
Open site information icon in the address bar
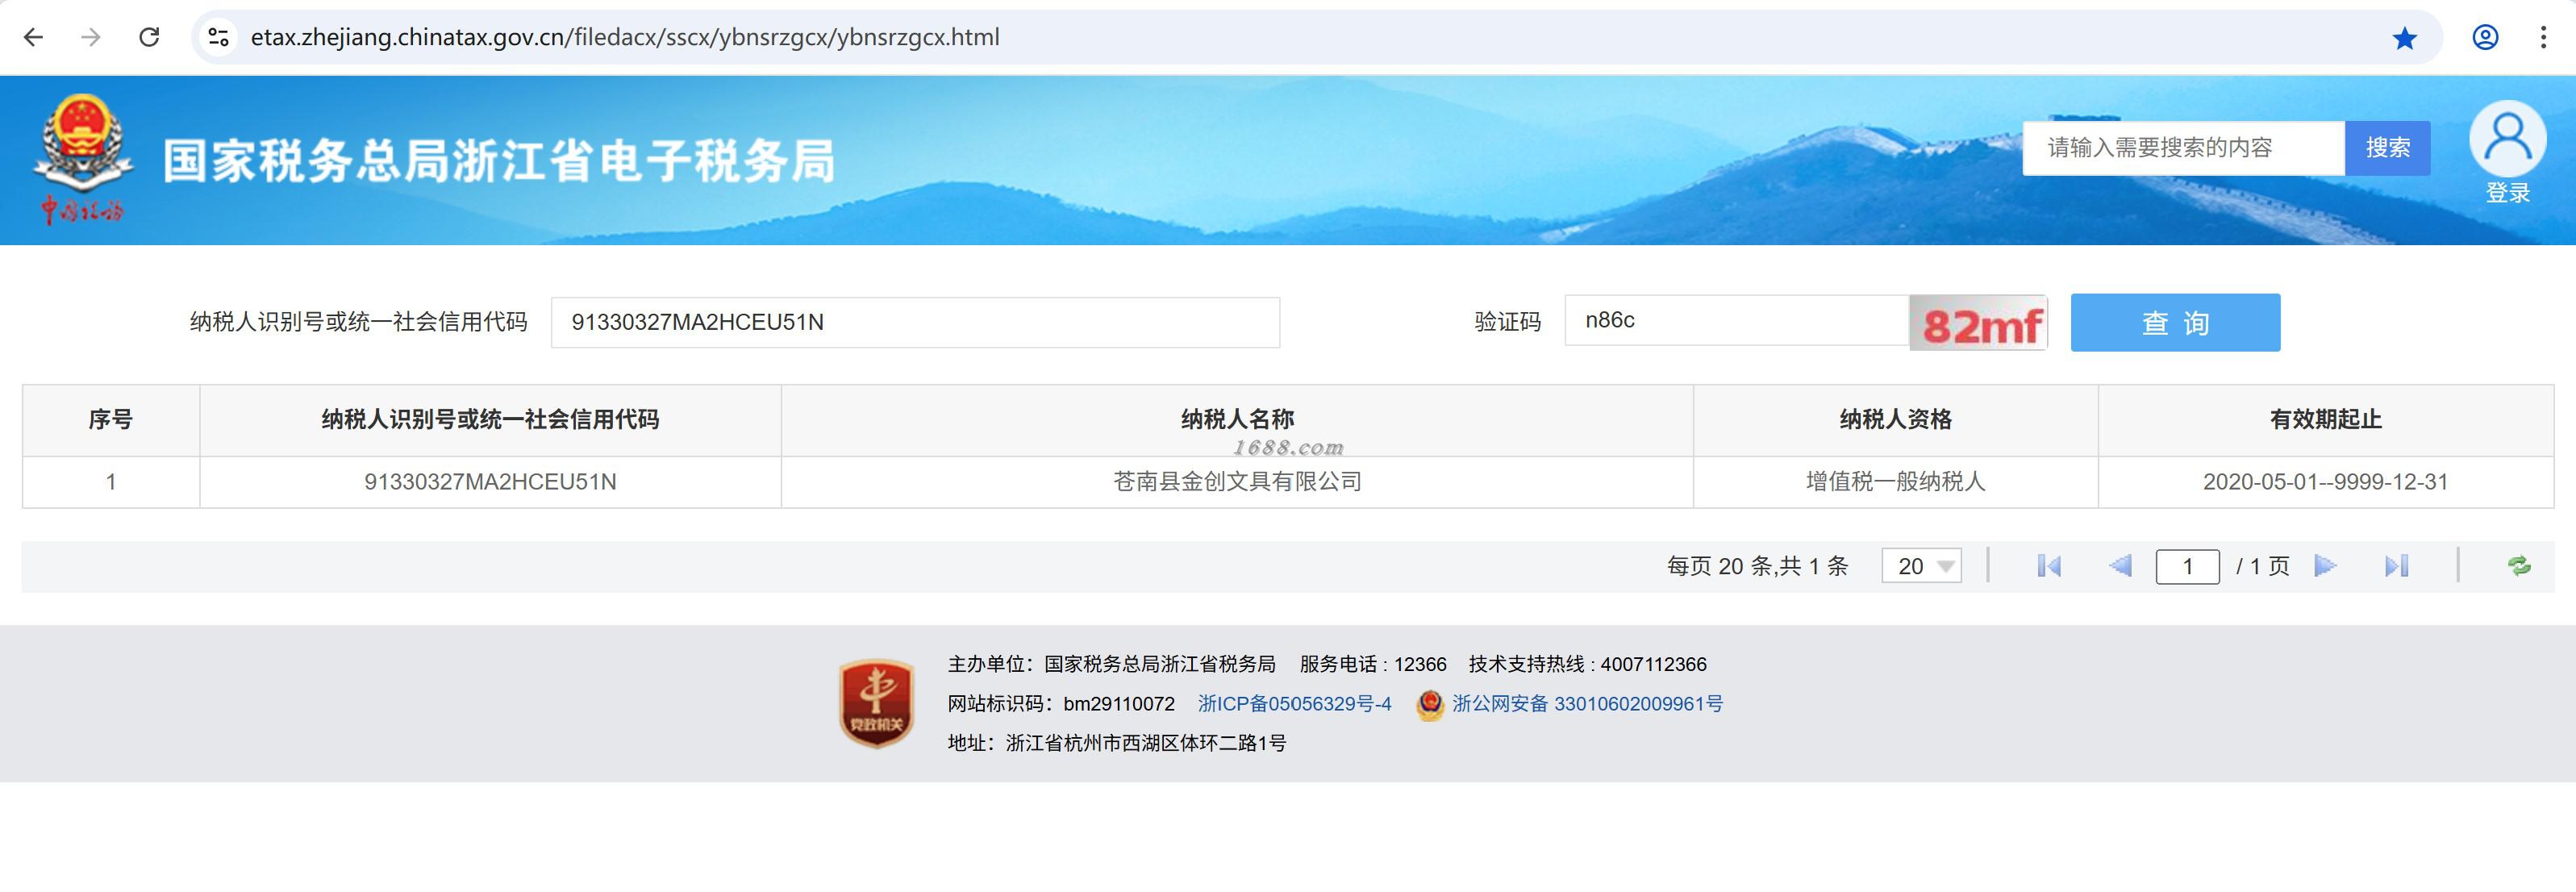pos(218,38)
